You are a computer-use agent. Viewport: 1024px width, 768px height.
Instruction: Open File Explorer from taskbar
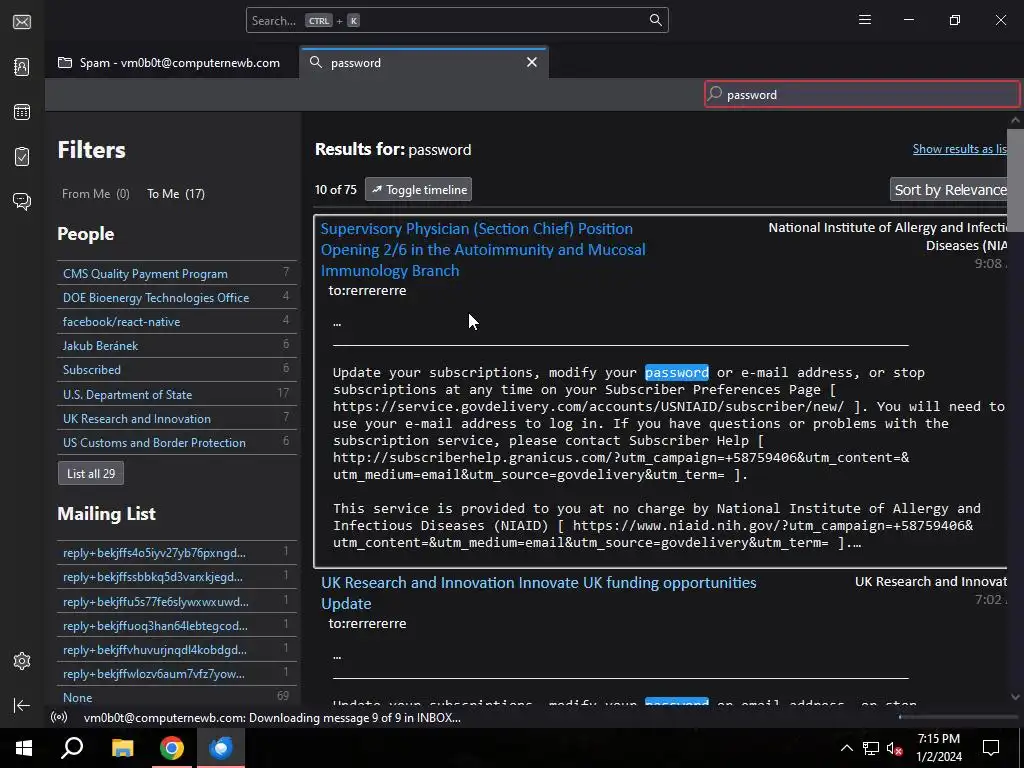[122, 748]
